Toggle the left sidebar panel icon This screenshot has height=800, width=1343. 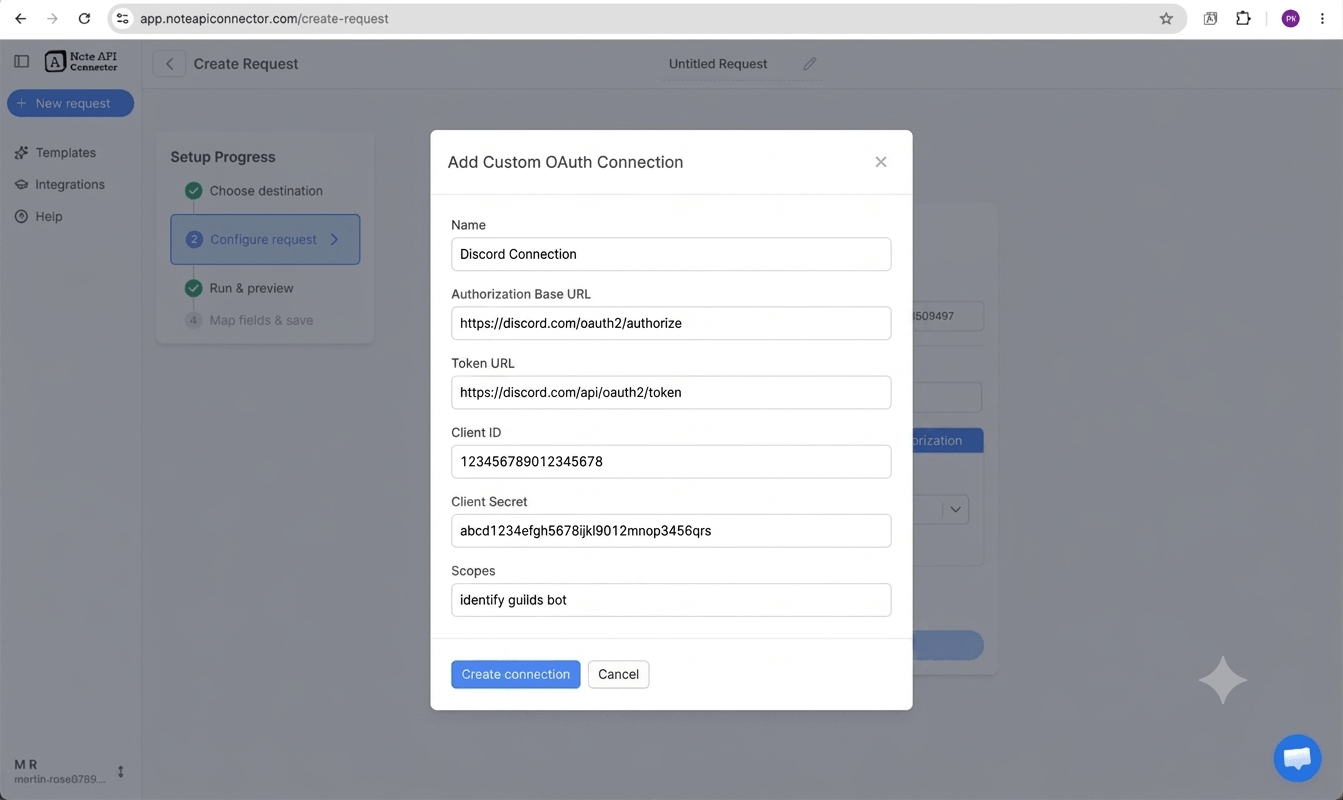[x=21, y=62]
